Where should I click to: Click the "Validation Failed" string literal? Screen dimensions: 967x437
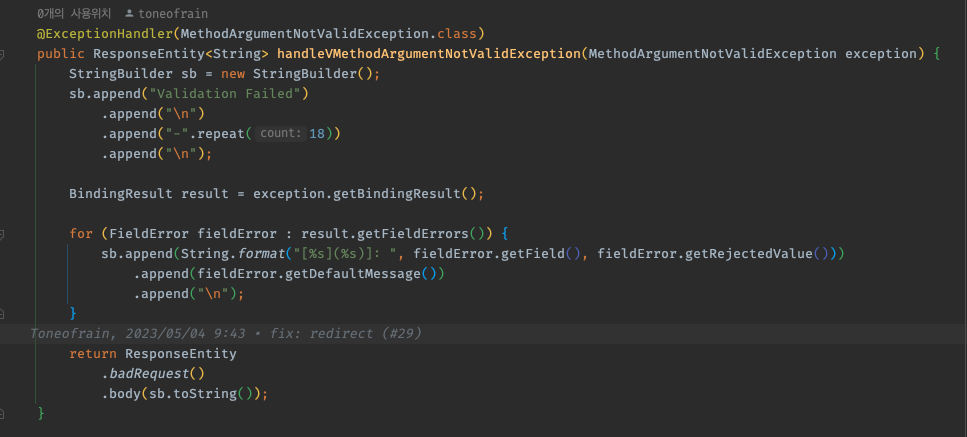point(224,94)
